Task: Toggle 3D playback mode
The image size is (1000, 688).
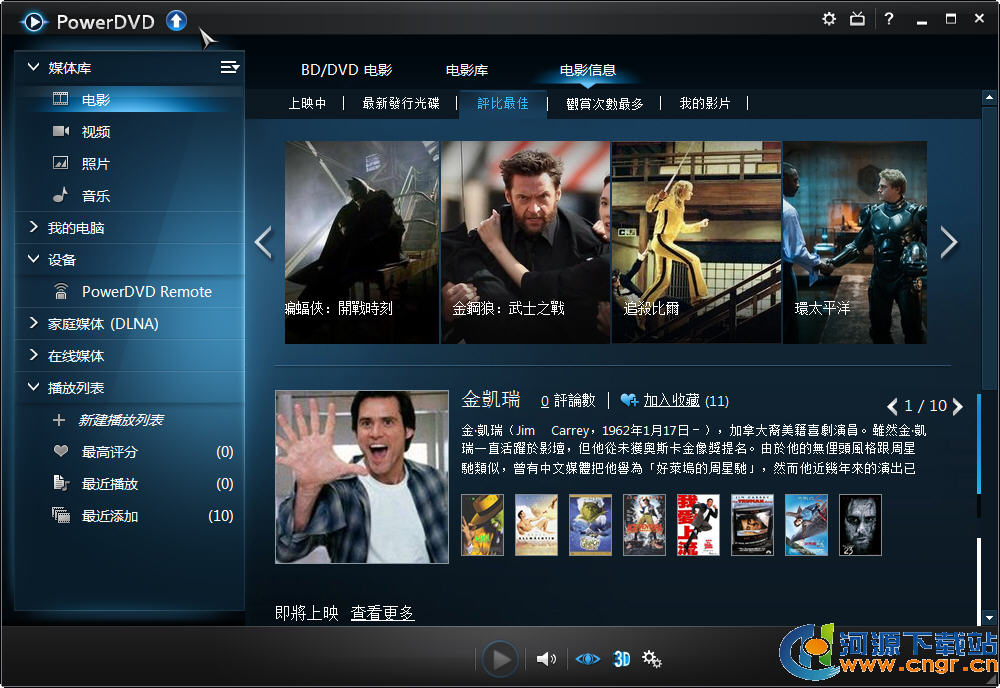Action: (621, 659)
